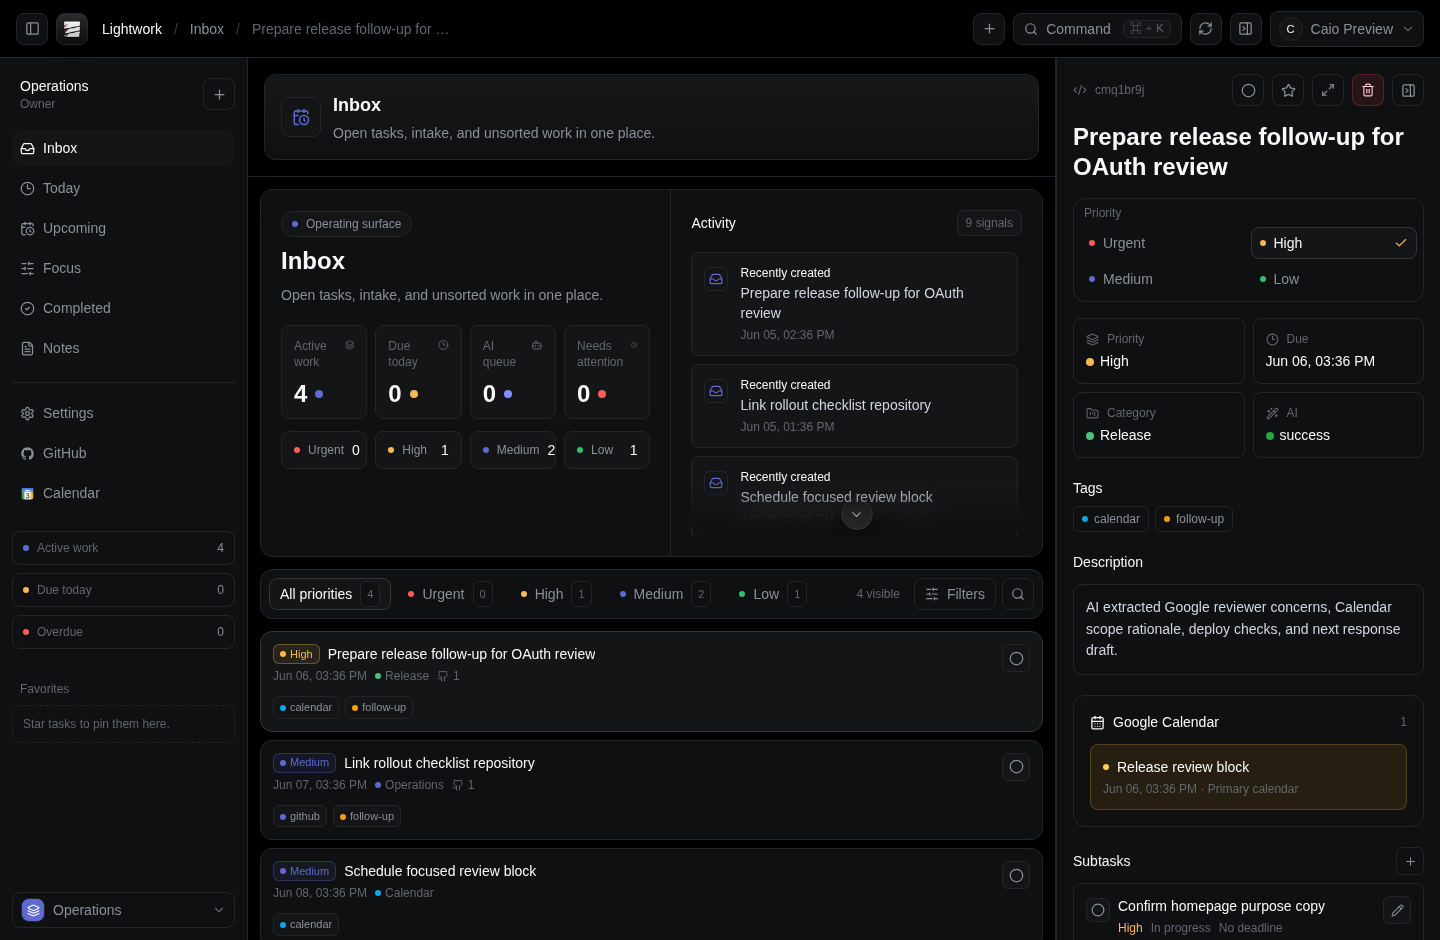Click the Inbox header calendar-clock icon

tap(301, 117)
